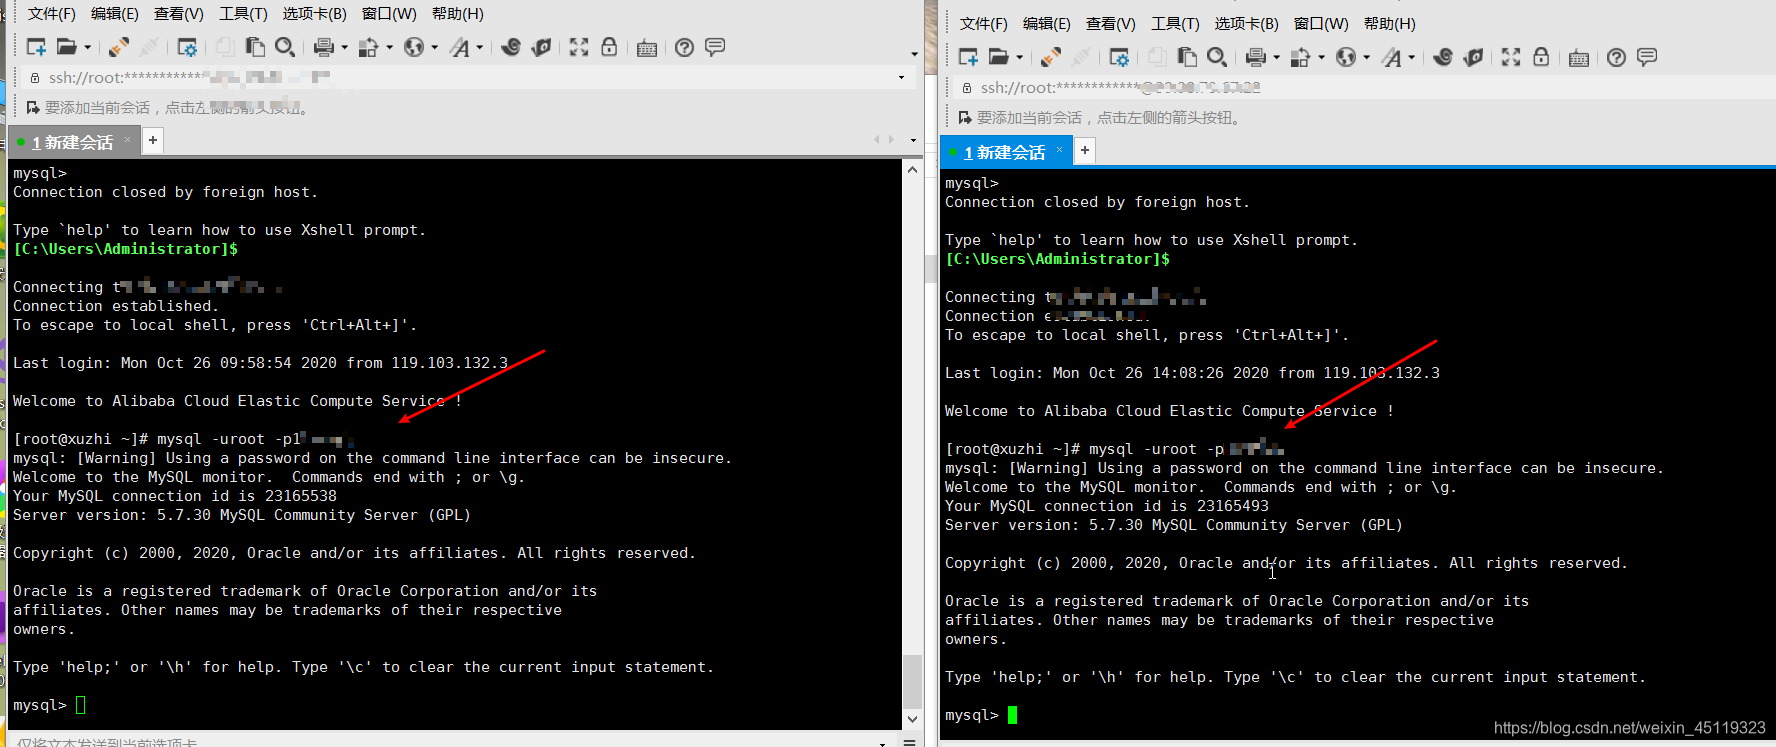
Task: Add new tab with plus button in right window
Action: pos(1085,150)
